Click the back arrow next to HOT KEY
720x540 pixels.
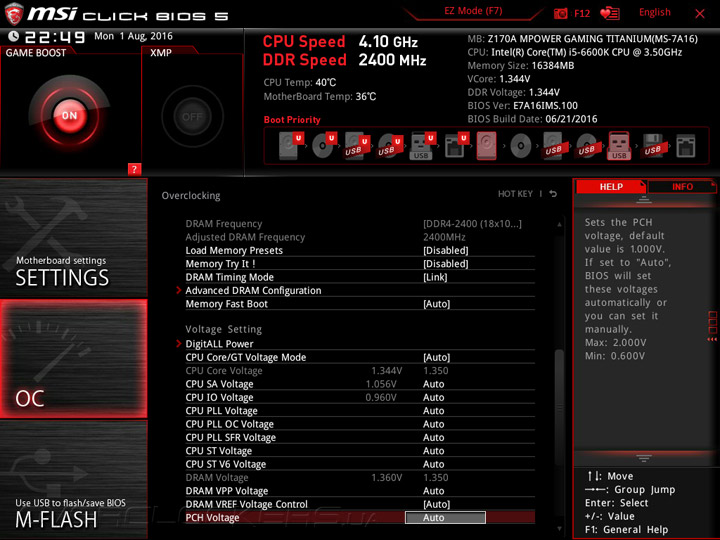pos(553,194)
